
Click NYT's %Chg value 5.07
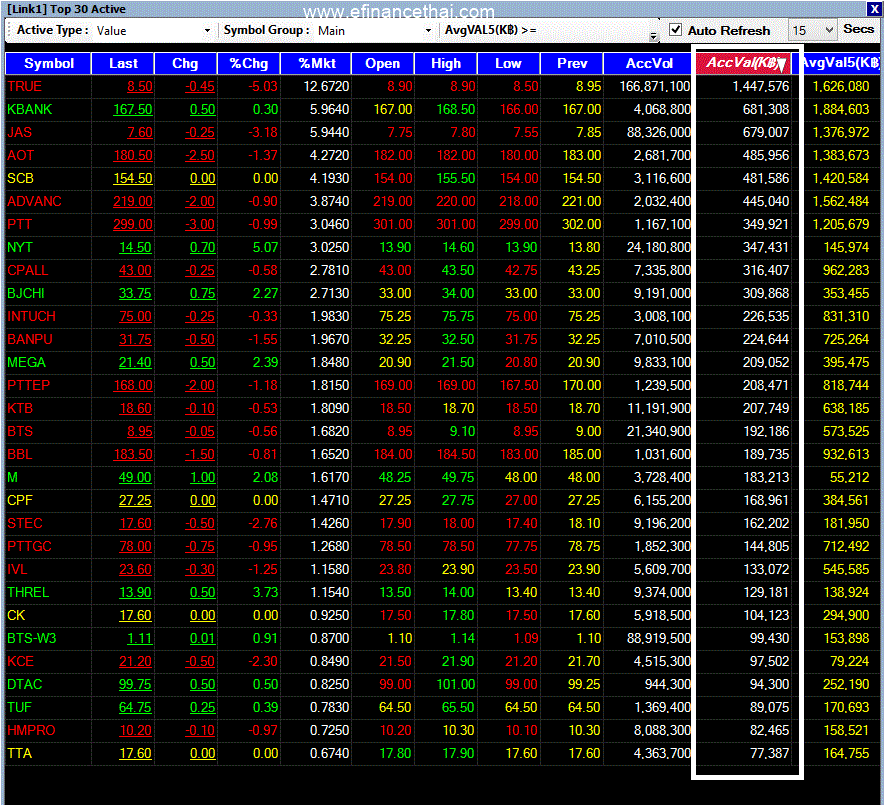point(265,247)
